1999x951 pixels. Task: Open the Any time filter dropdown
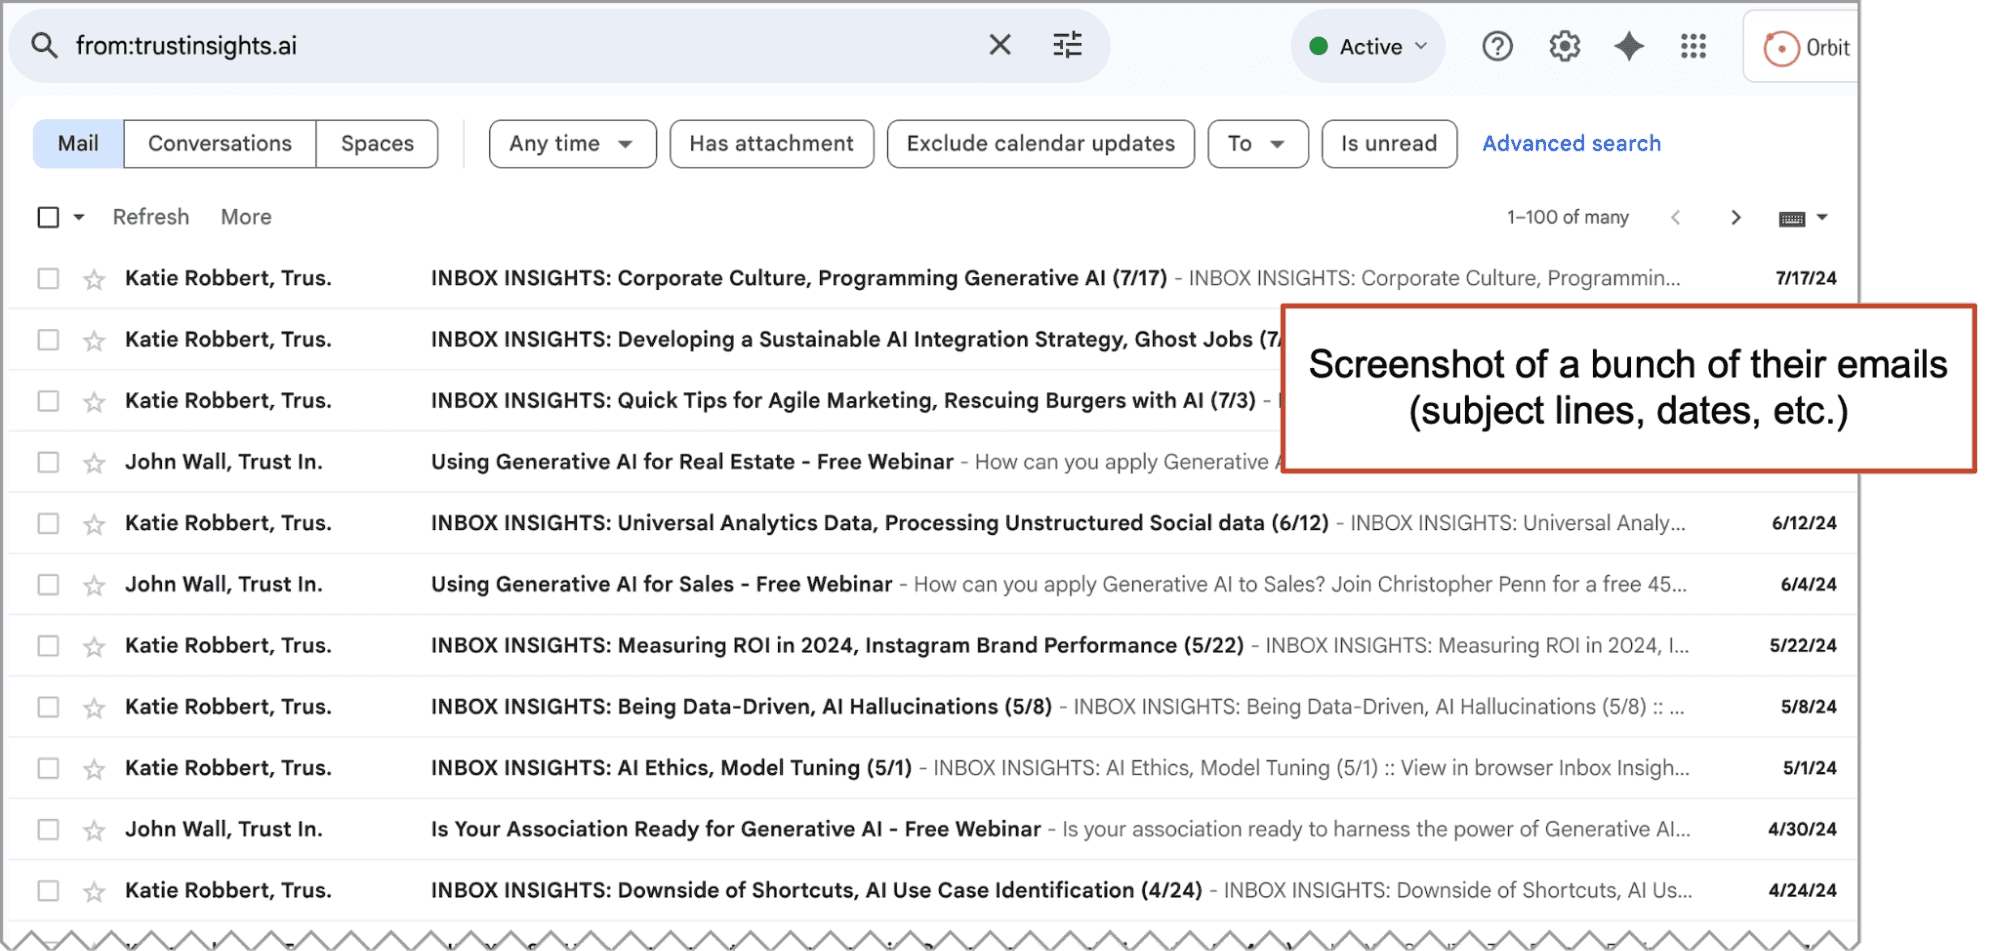pos(572,144)
